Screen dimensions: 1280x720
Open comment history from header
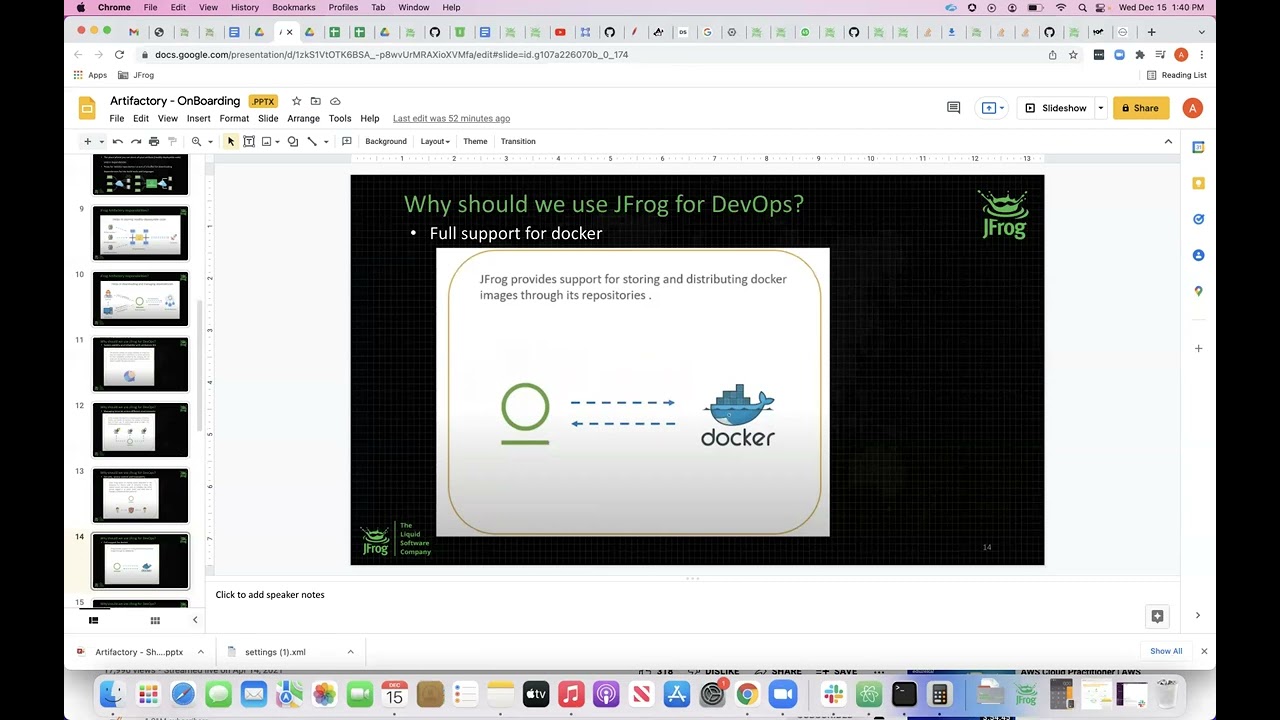point(953,108)
